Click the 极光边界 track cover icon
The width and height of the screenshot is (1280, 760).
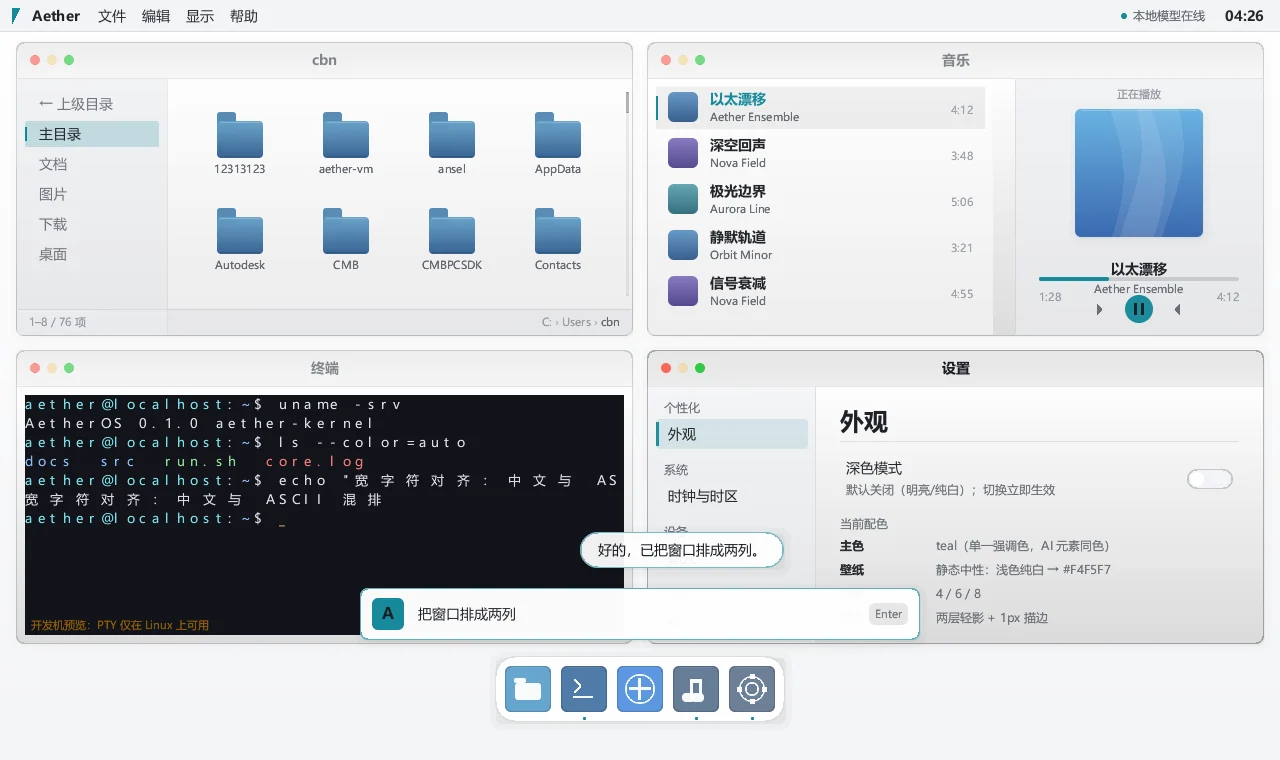click(x=683, y=199)
